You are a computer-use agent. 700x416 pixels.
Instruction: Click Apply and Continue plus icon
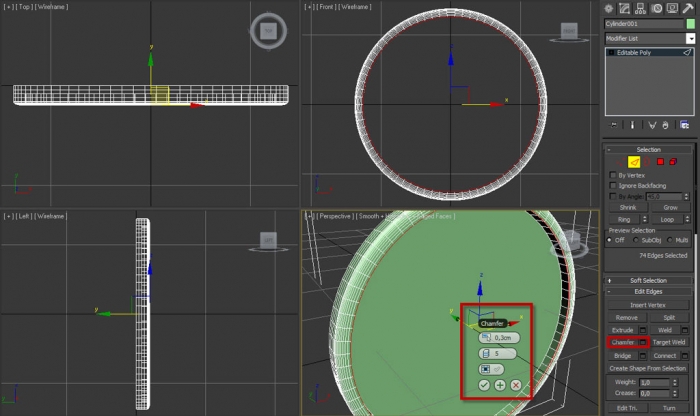tap(500, 385)
